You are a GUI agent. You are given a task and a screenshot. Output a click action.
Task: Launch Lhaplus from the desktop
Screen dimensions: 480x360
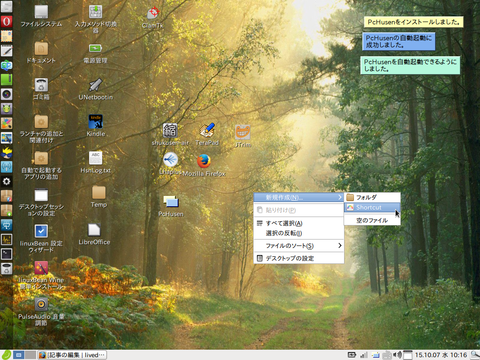[170, 161]
